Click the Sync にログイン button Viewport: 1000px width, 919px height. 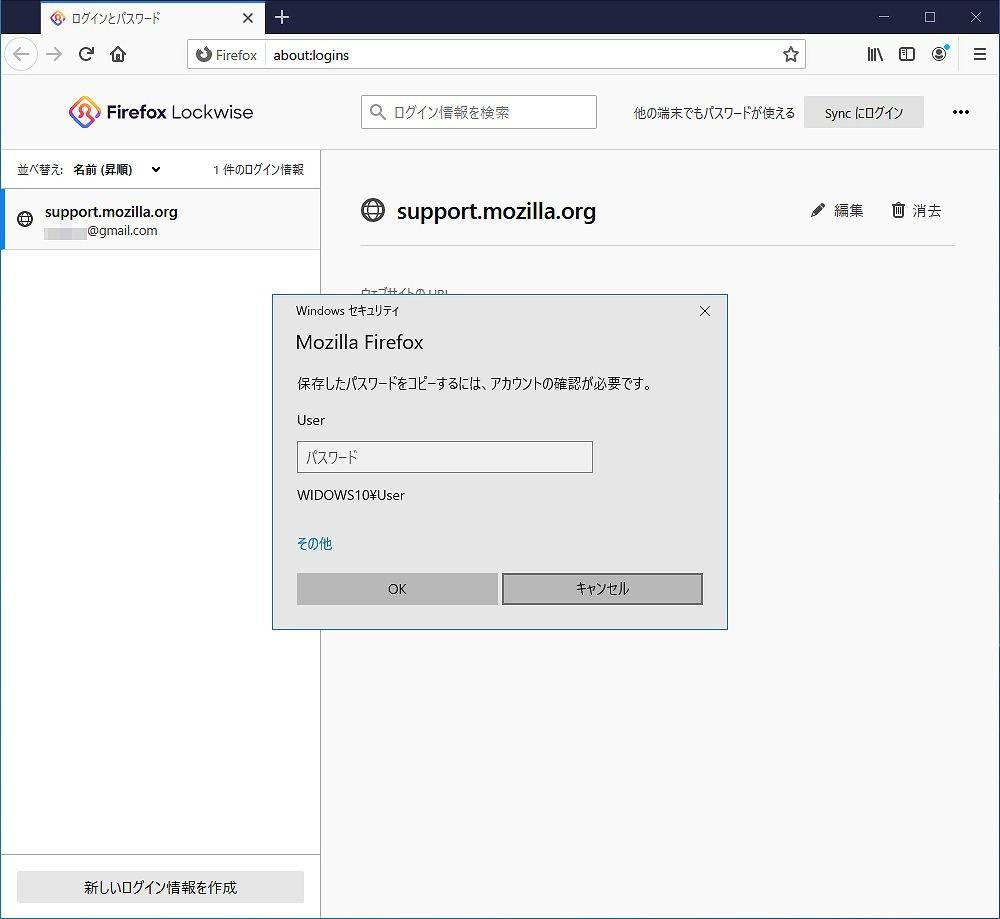tap(864, 112)
